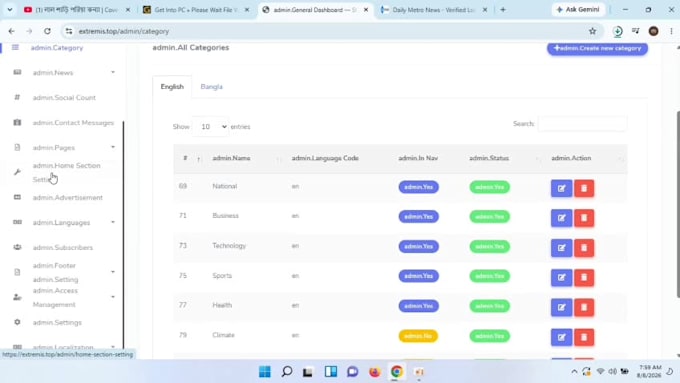Click the admin.News sidebar icon
680x383 pixels.
(x=17, y=72)
